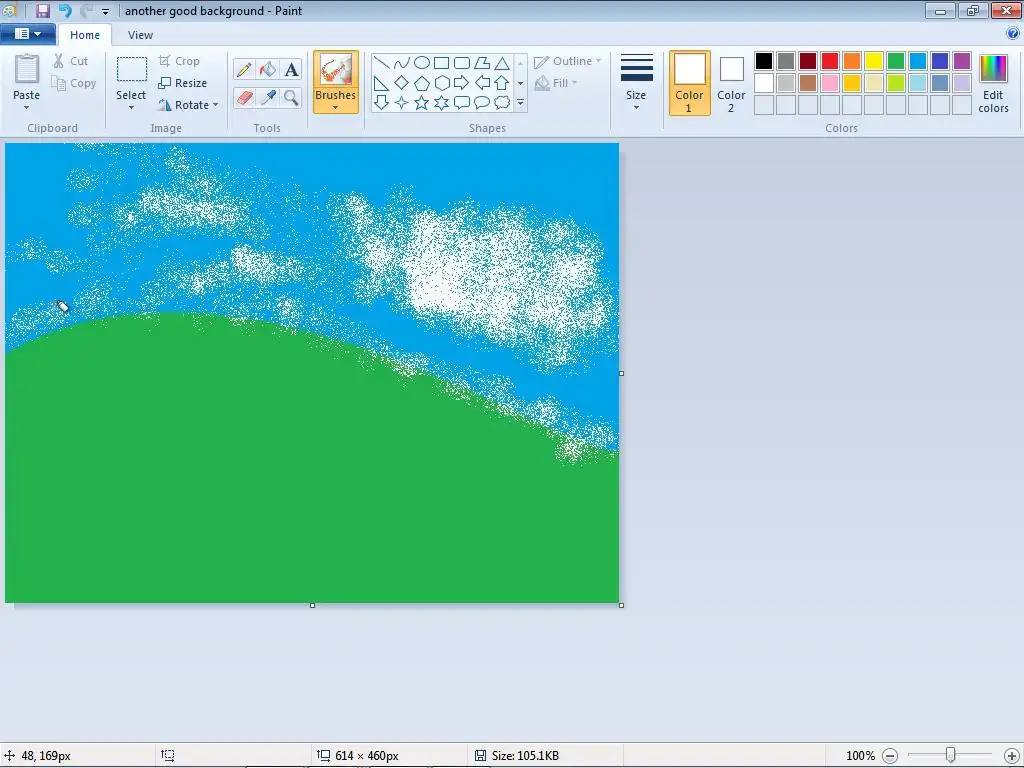This screenshot has width=1024, height=768.
Task: Click the Resize button
Action: point(183,83)
